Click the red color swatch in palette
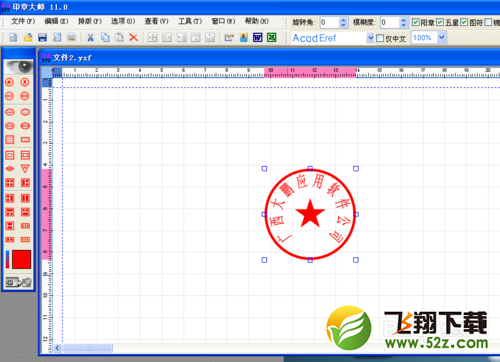500x362 pixels. point(22,259)
